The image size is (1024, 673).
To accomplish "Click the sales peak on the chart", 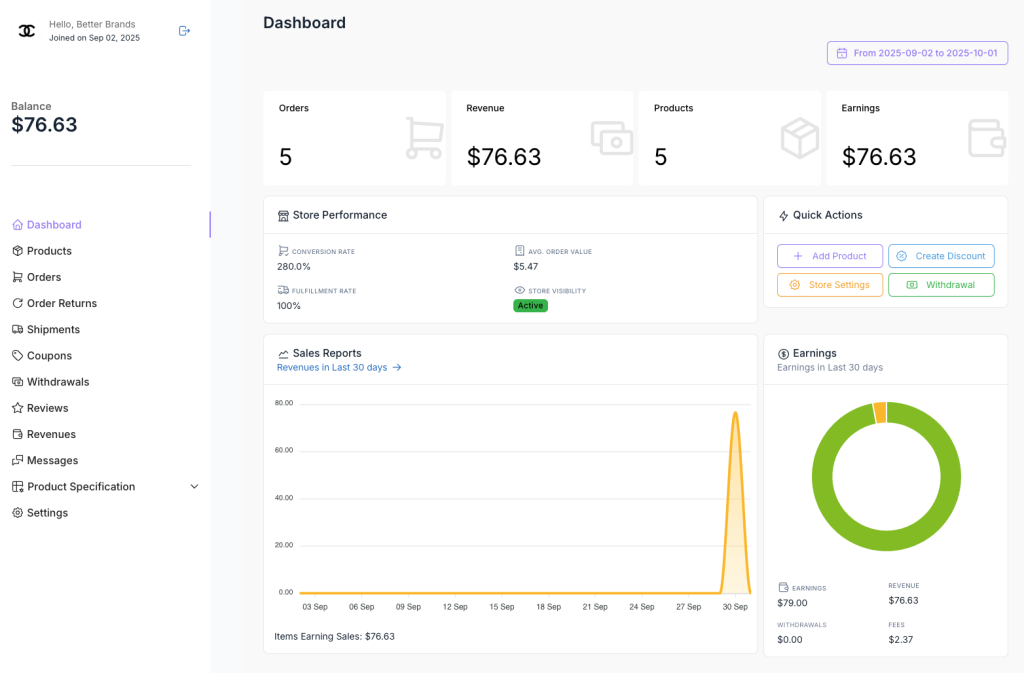I will [x=735, y=413].
